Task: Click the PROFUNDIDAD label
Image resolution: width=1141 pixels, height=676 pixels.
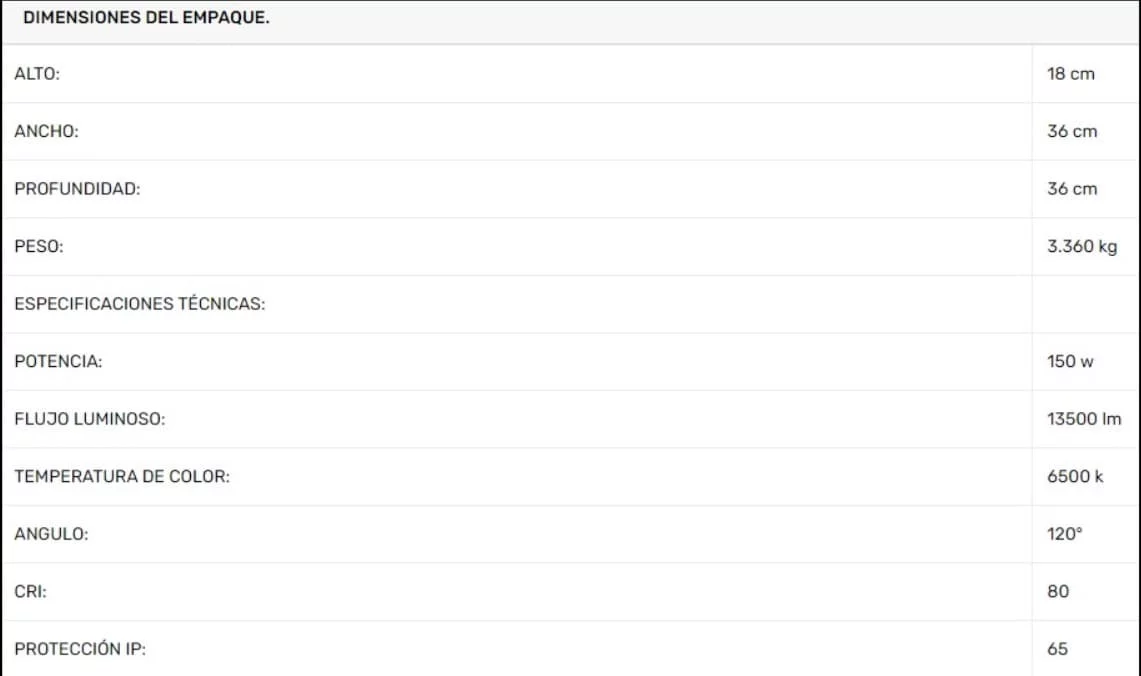Action: (x=77, y=188)
